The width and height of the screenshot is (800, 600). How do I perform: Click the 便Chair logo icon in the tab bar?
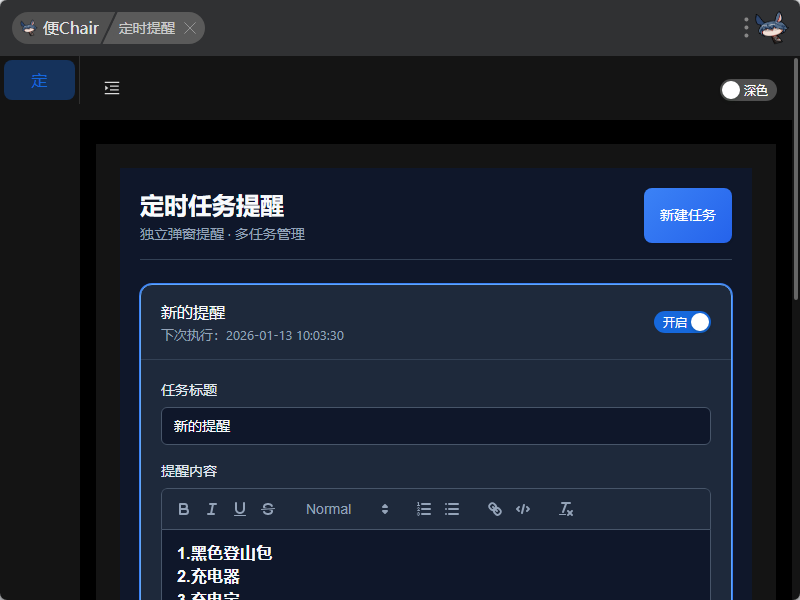29,28
